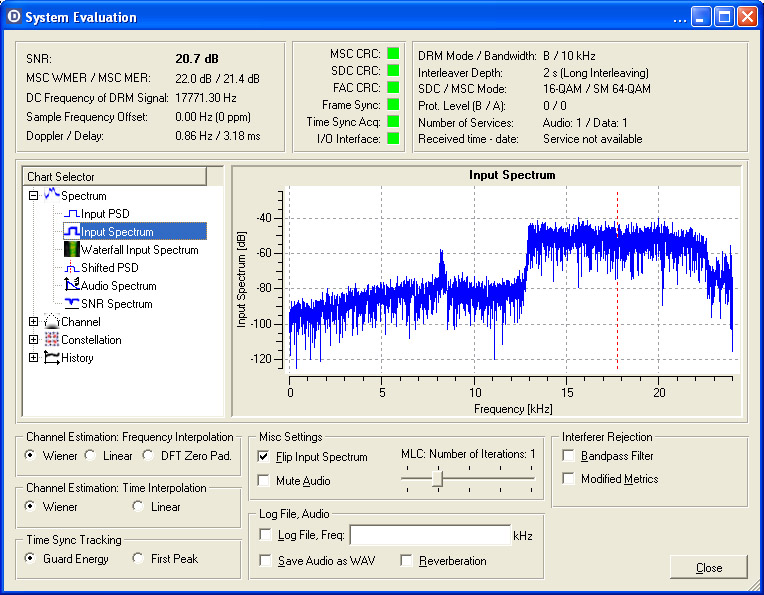764x595 pixels.
Task: Click the MSC CRC green status indicator
Action: [393, 53]
